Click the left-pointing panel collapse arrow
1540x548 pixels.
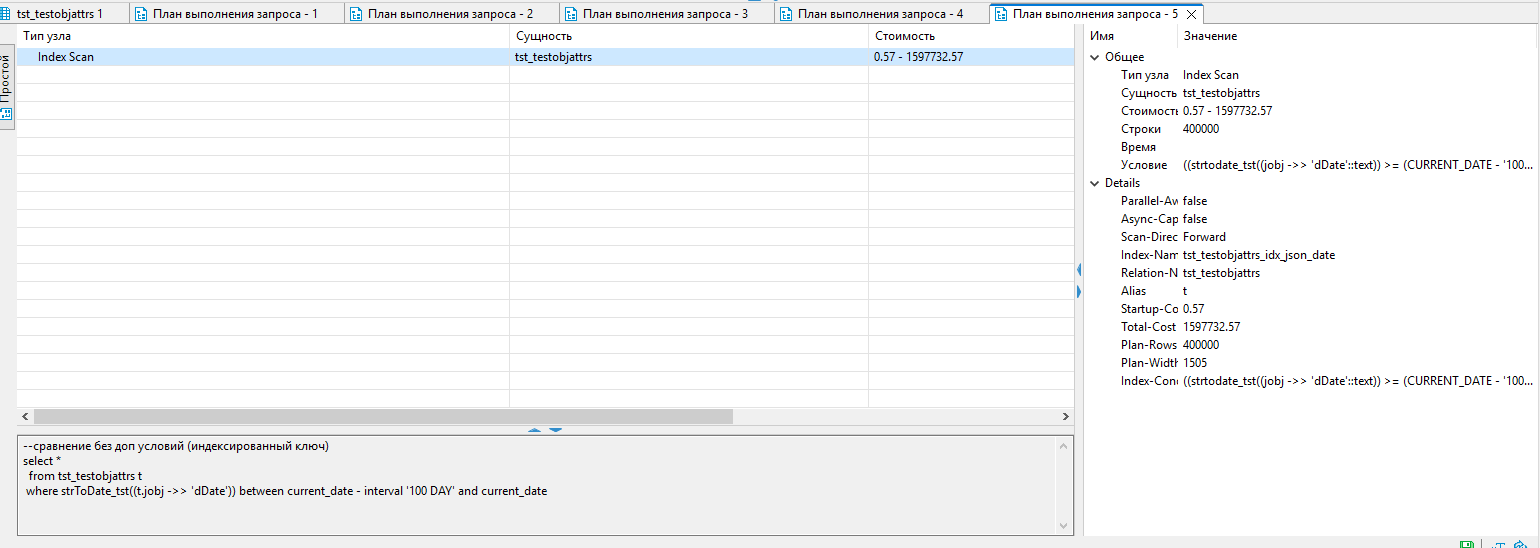coord(1079,270)
